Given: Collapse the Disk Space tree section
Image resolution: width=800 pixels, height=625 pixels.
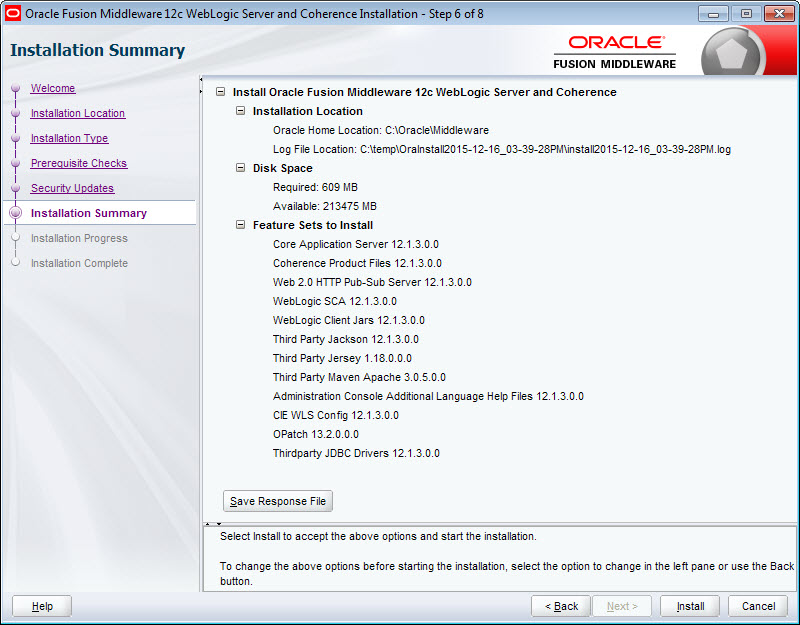Looking at the screenshot, I should click(x=240, y=168).
